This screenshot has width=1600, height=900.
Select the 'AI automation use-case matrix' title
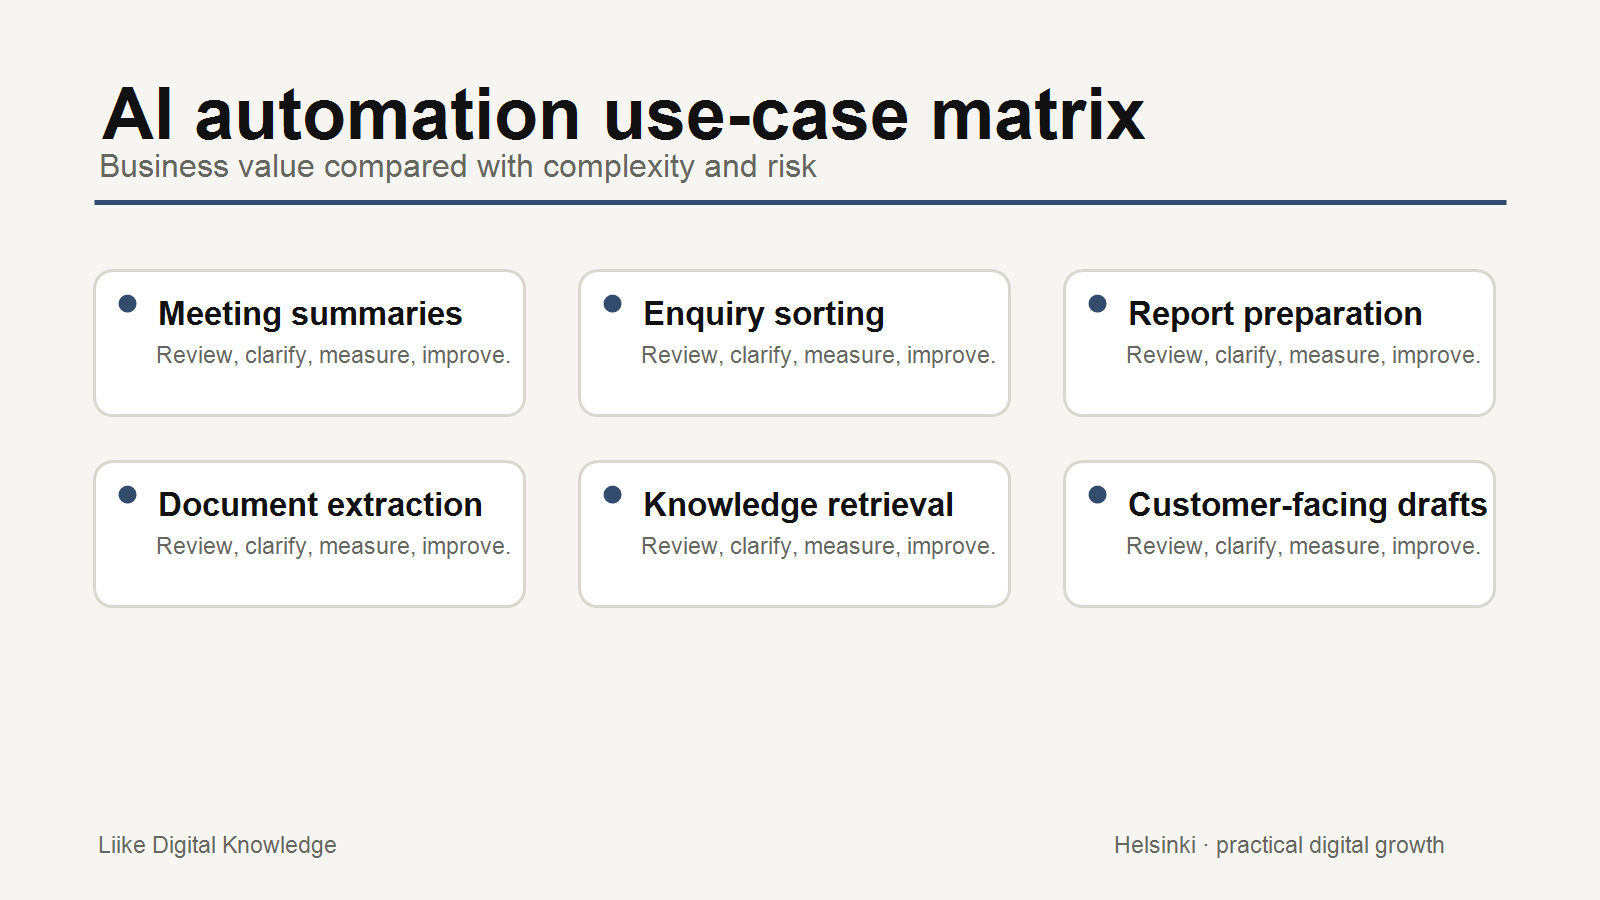point(623,114)
